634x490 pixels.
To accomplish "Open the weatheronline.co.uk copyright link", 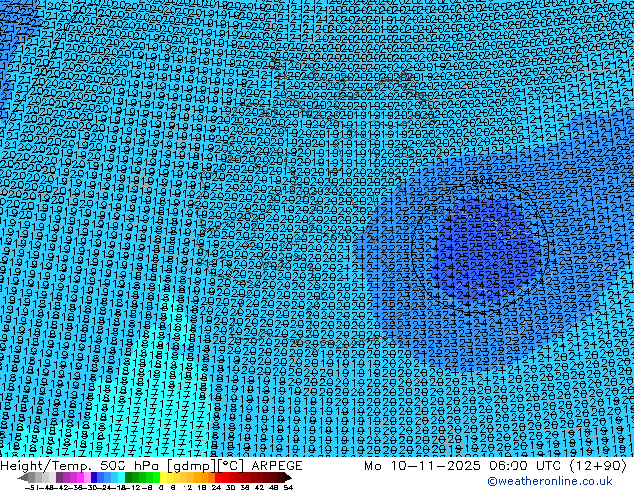I will (x=550, y=481).
